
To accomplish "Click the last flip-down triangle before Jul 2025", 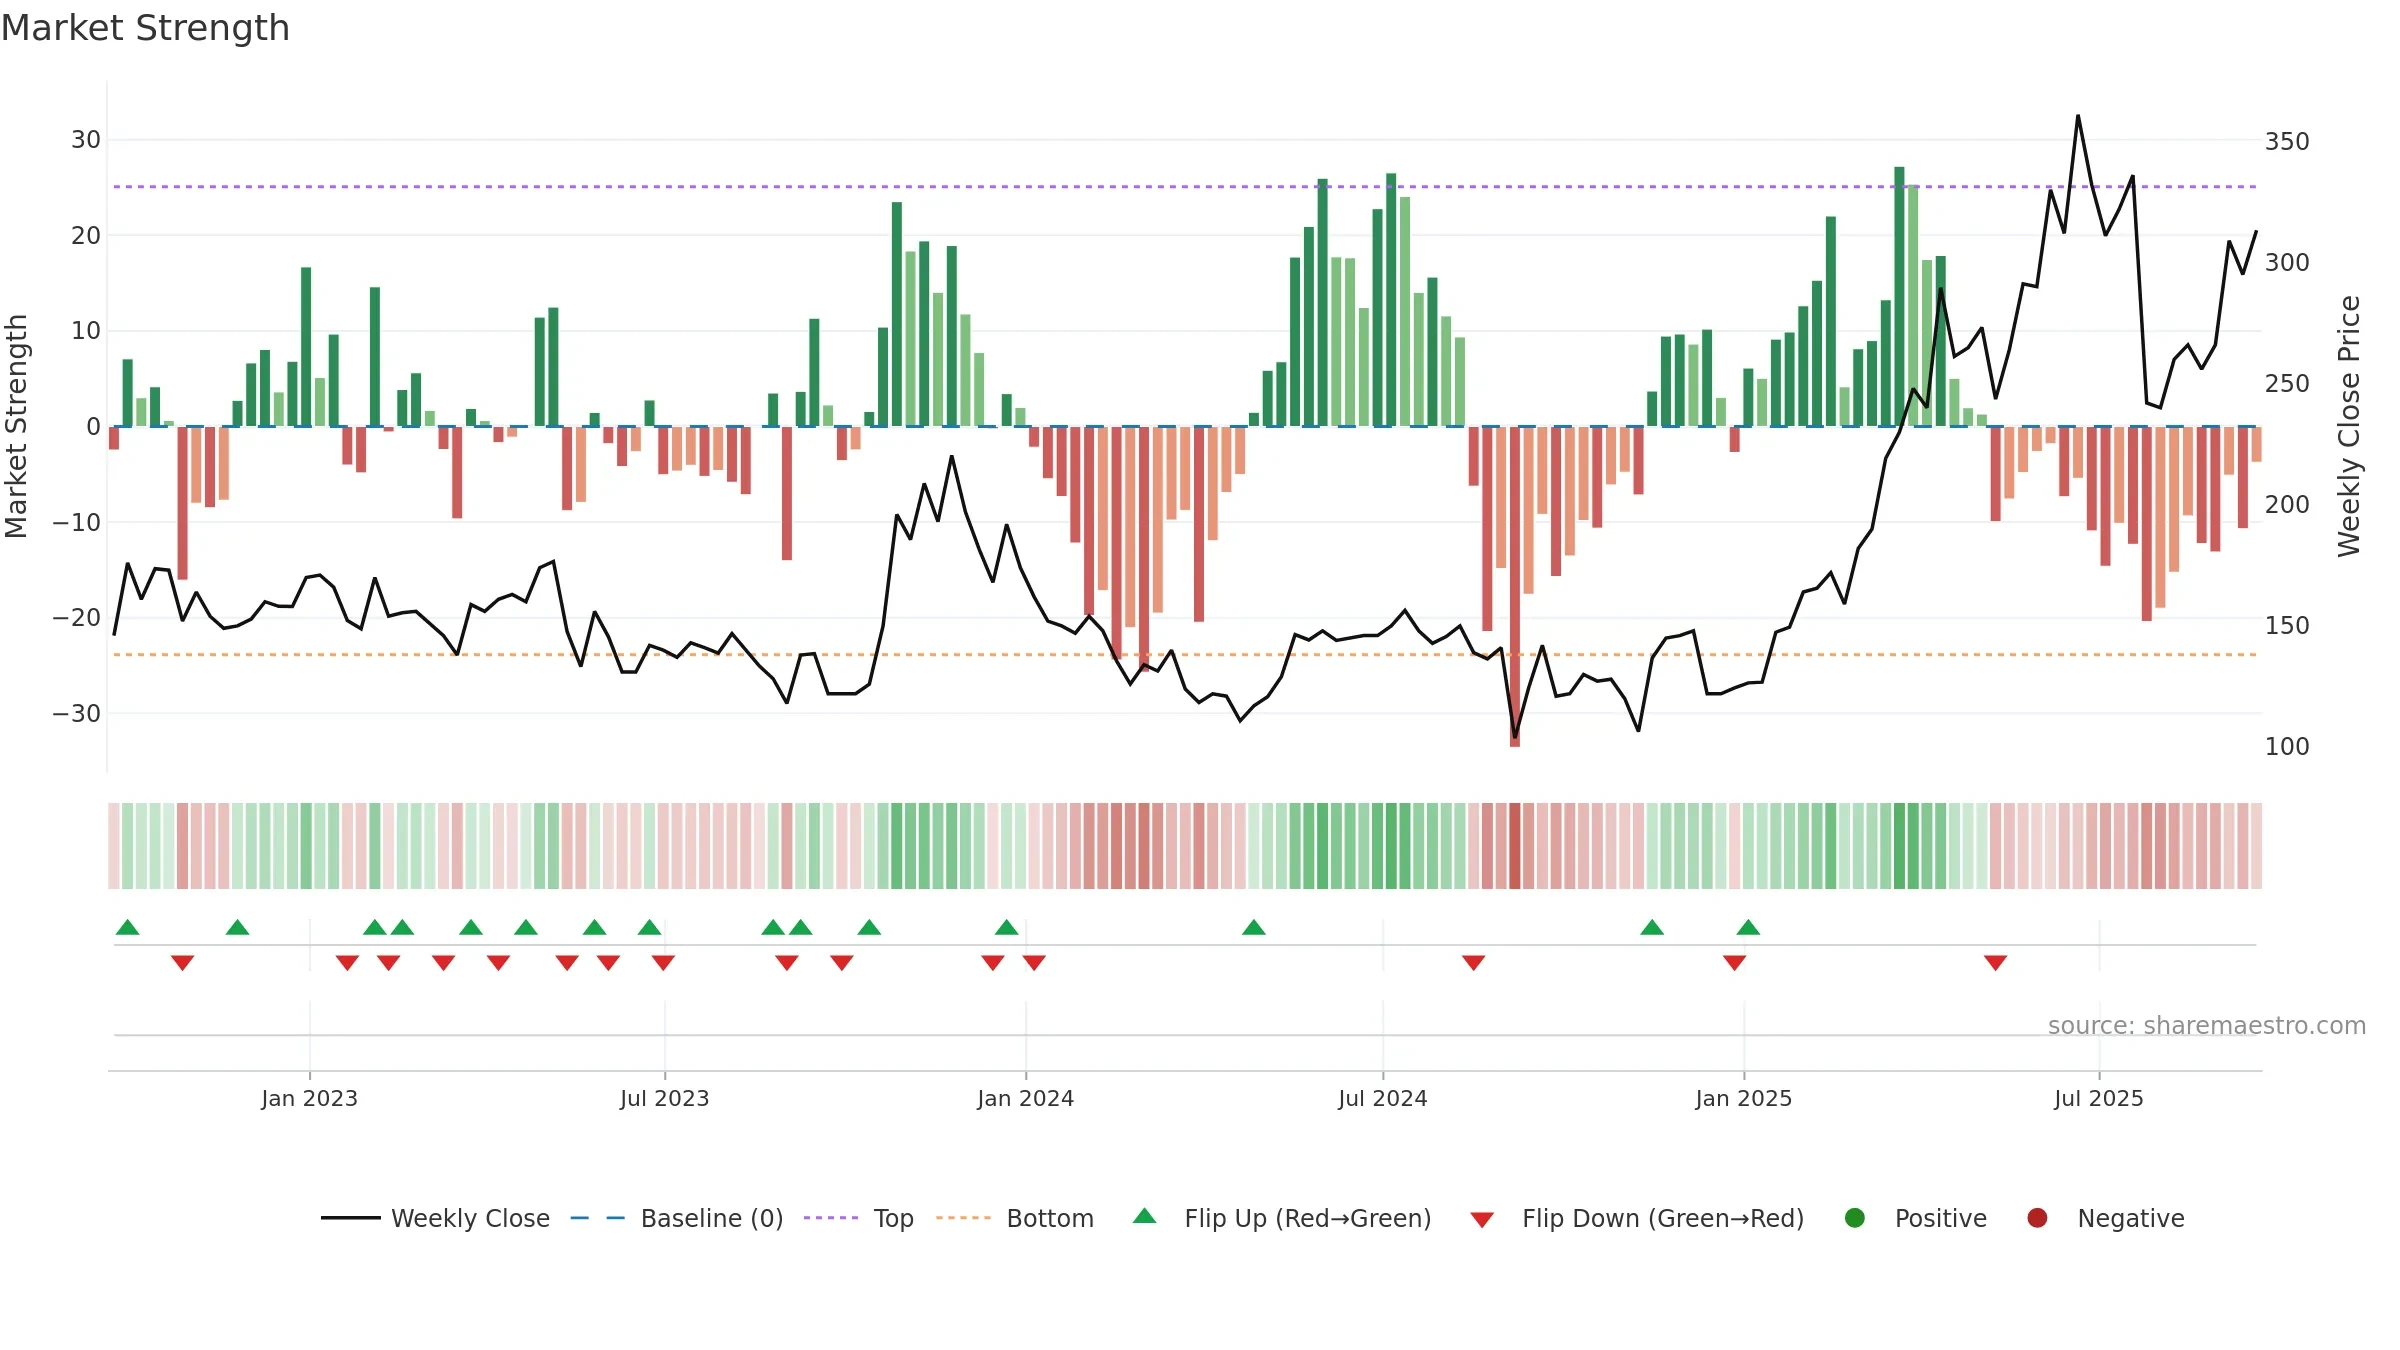I will coord(1996,962).
